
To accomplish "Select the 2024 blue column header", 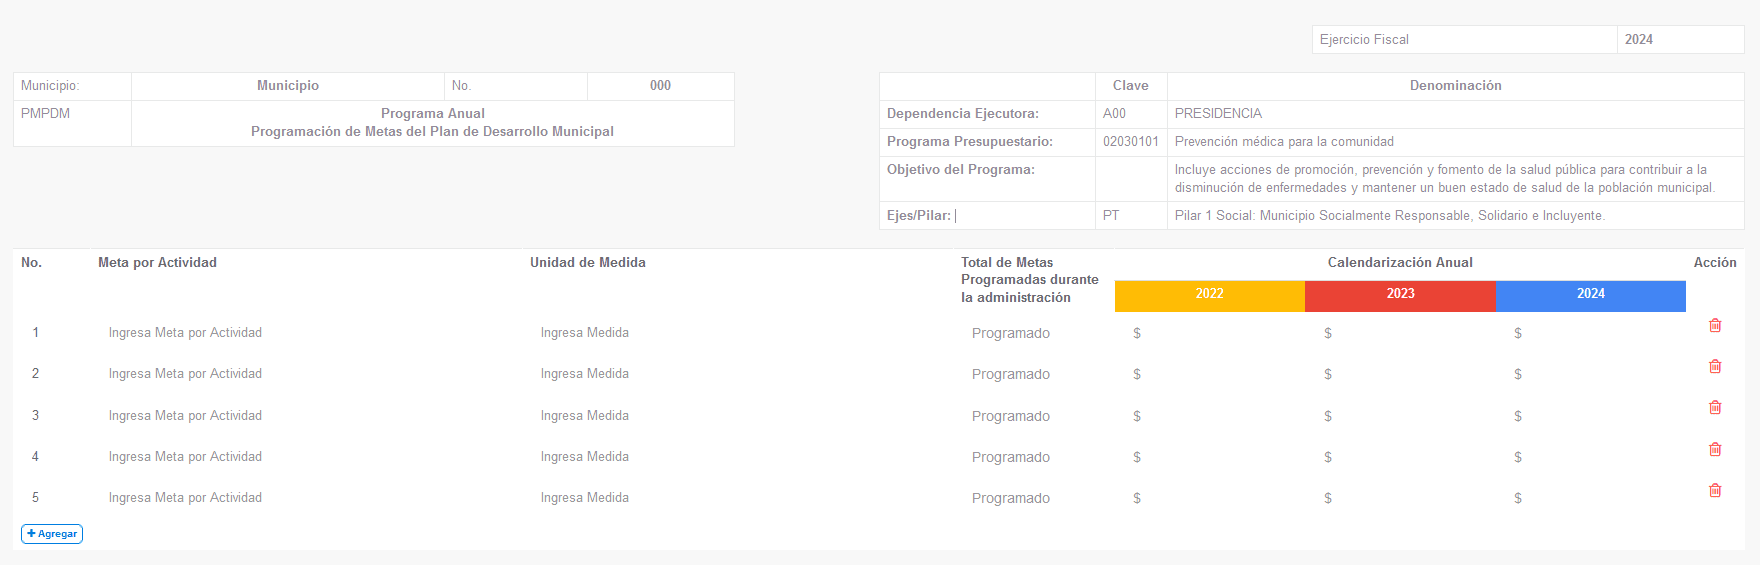I will (1590, 294).
